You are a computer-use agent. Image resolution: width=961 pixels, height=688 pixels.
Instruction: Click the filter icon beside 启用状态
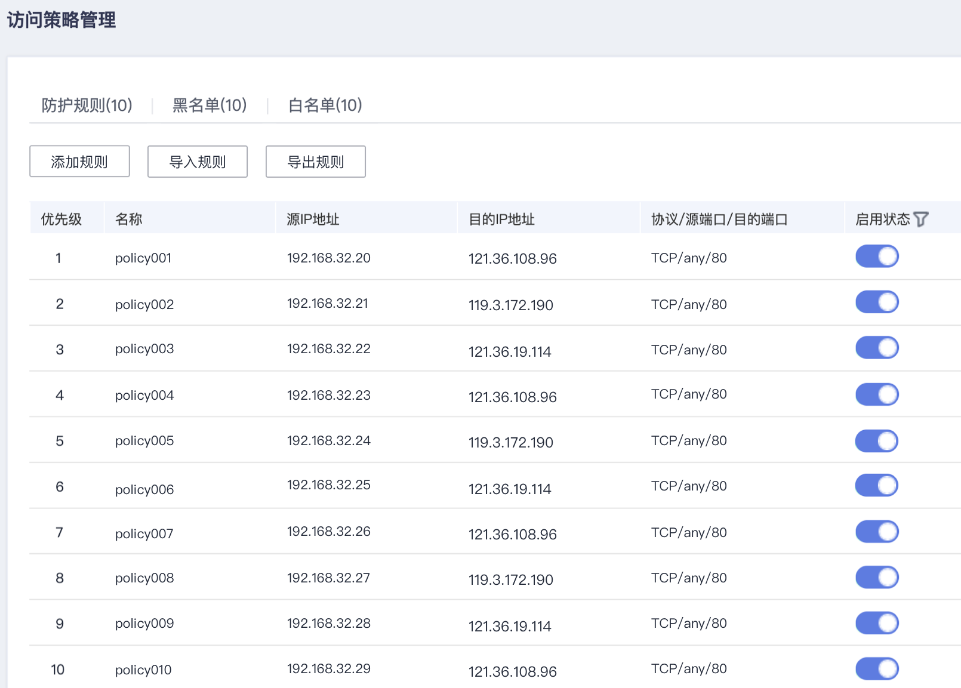(921, 219)
